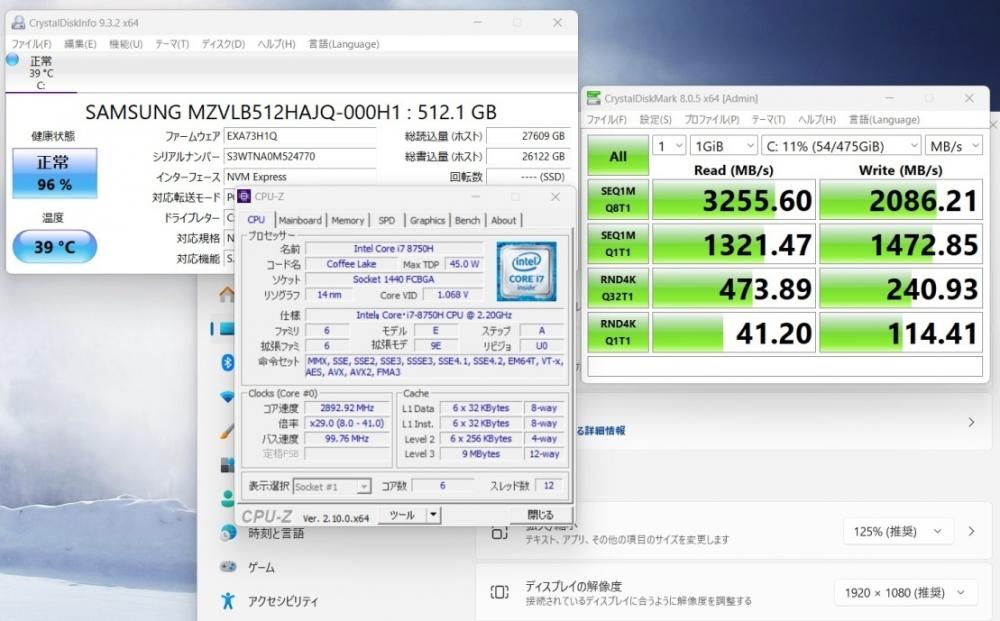Switch to the Mainboard tab in CPU-Z
1000x621 pixels.
[300, 221]
